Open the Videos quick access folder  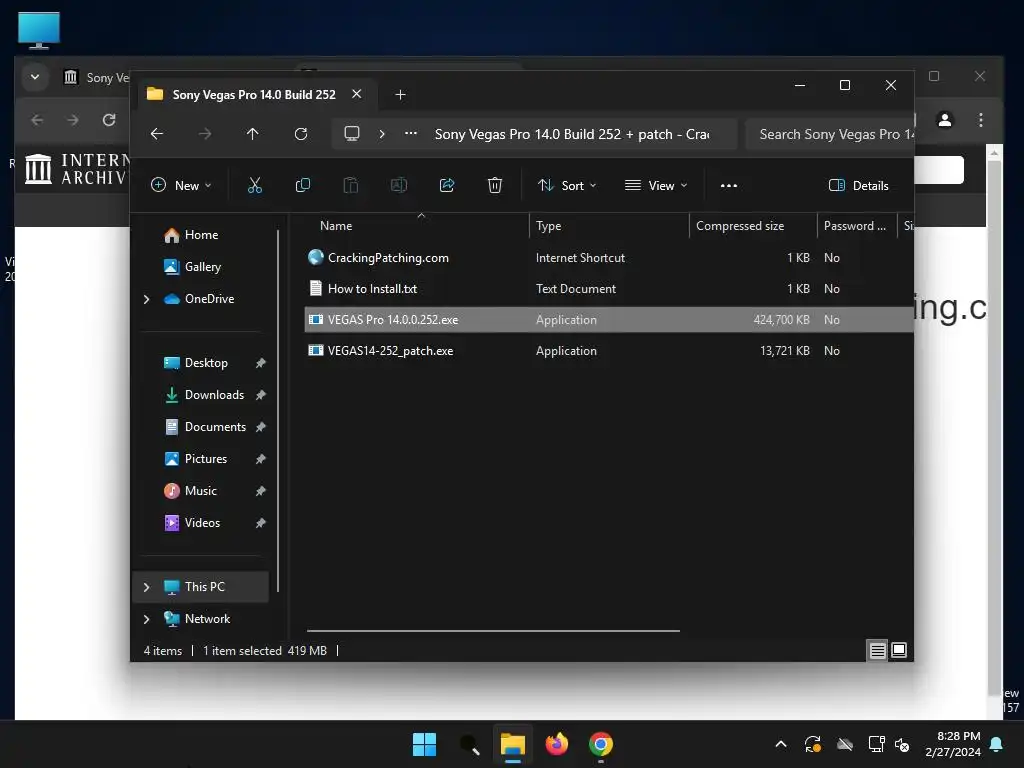click(202, 523)
